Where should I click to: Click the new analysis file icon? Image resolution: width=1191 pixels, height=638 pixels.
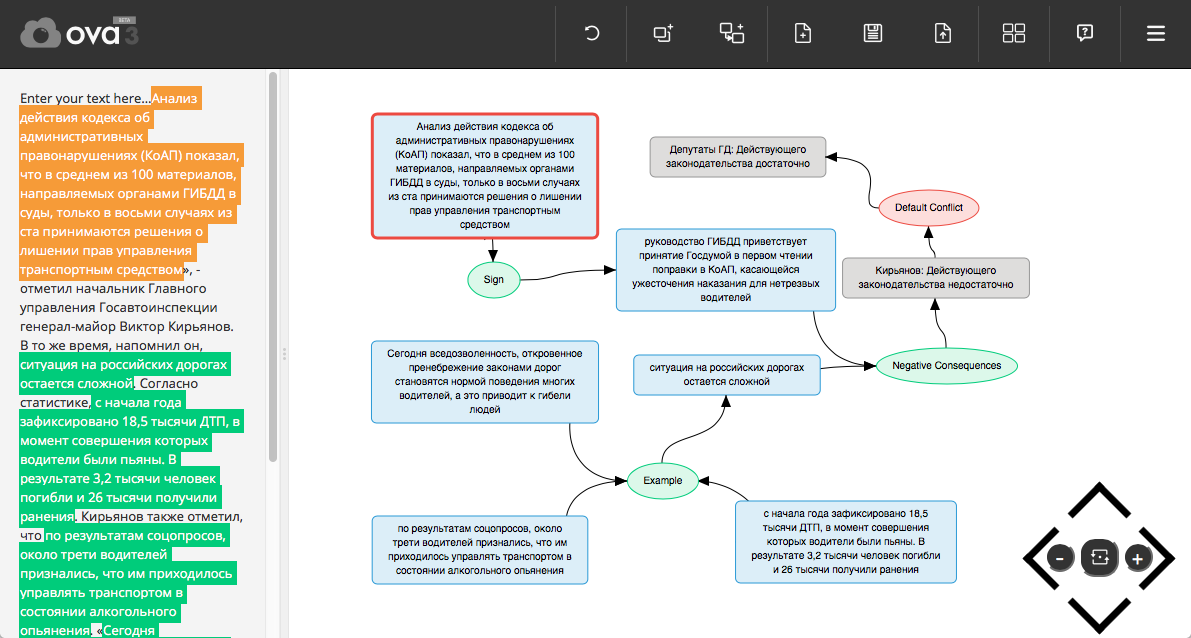tap(803, 33)
